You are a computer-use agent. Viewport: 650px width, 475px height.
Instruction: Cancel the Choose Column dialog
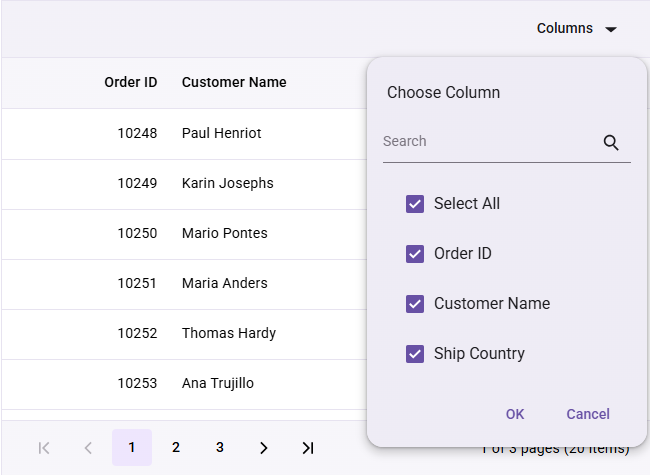pyautogui.click(x=588, y=414)
